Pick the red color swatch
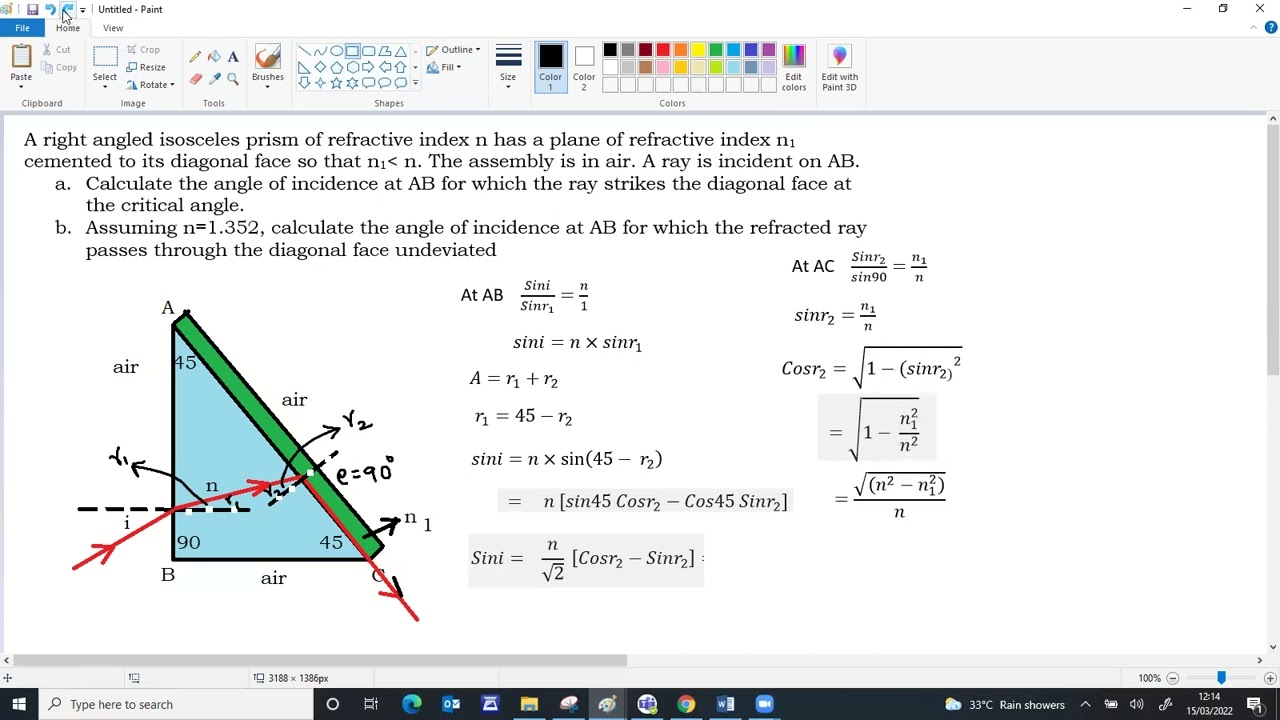Screen dimensions: 1280x720 coord(663,50)
